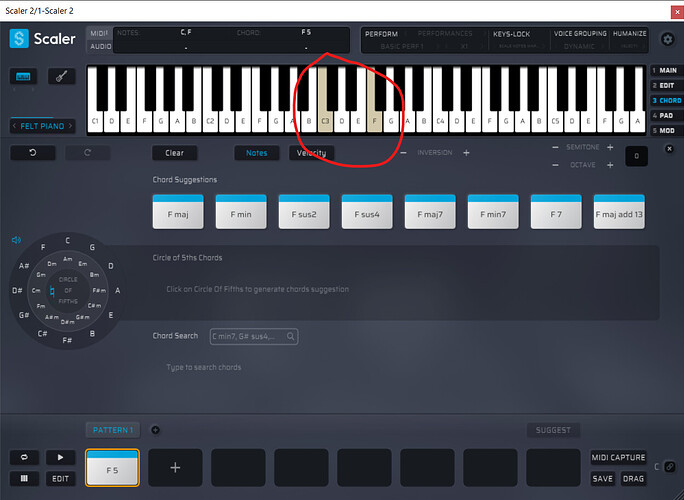Open the FELT PIANO instrument selector
The height and width of the screenshot is (500, 684).
(x=42, y=126)
